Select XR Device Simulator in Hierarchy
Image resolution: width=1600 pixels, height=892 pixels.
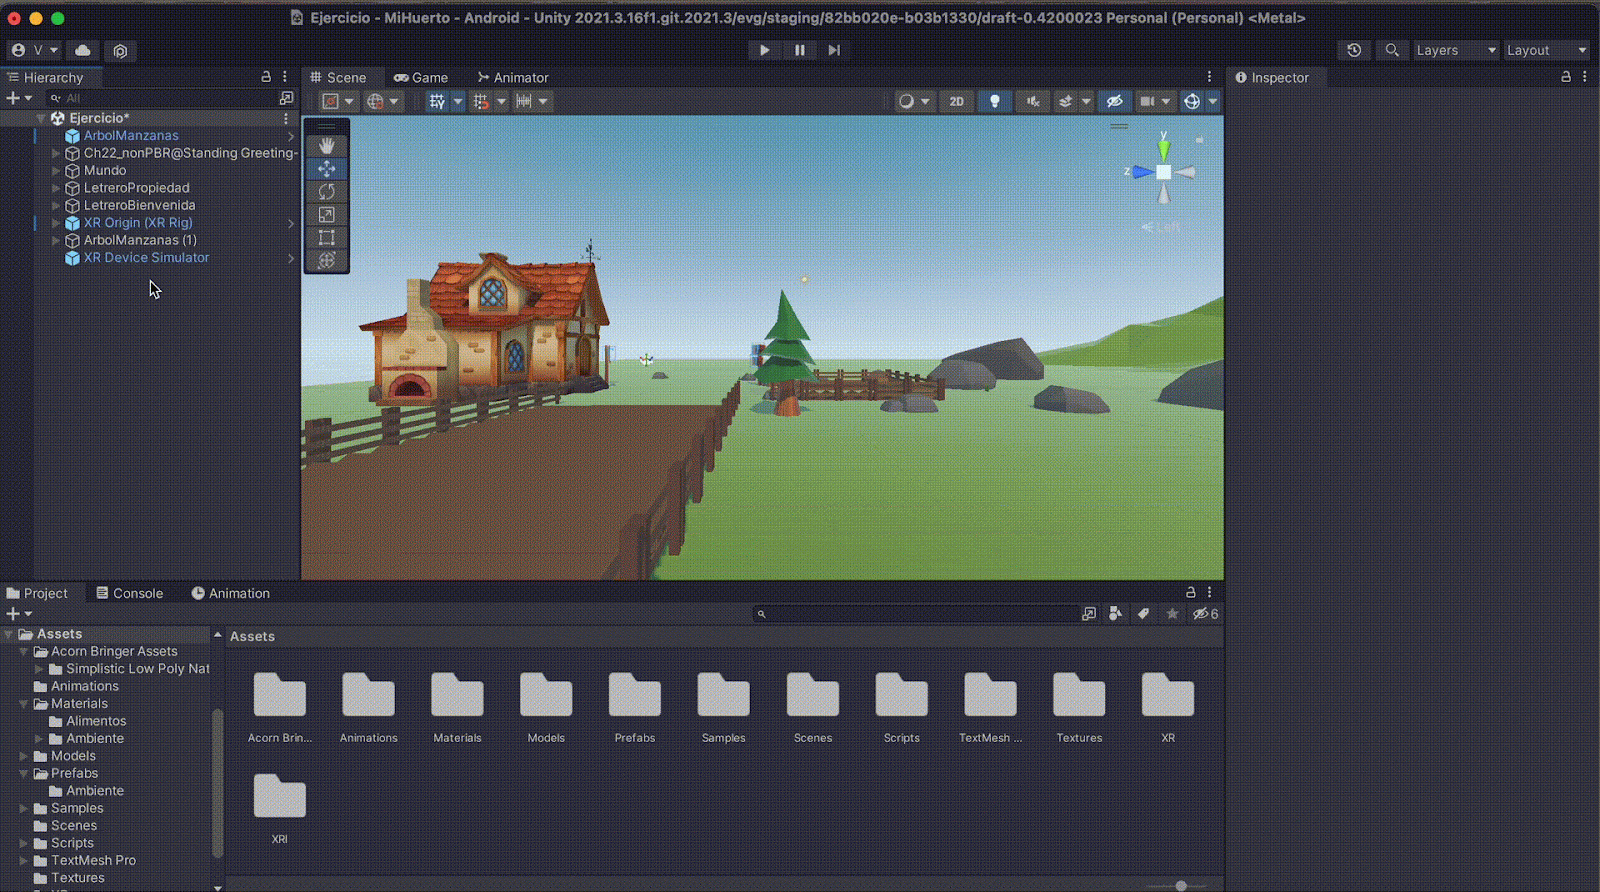click(146, 258)
